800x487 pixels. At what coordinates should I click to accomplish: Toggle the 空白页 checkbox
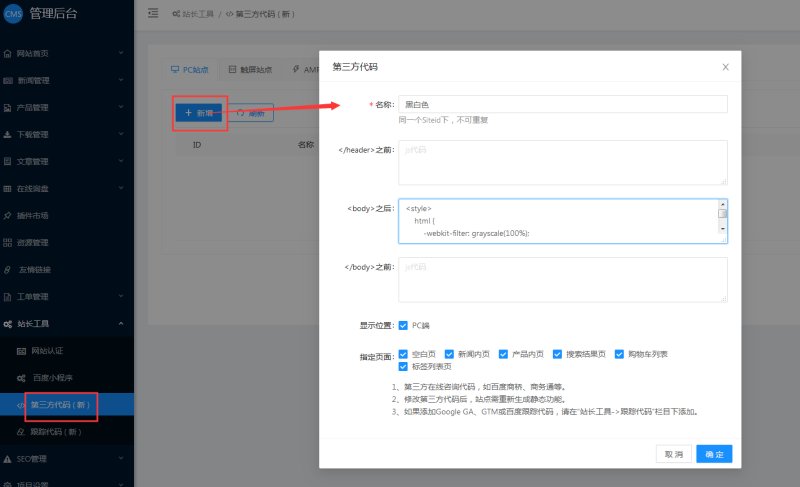click(403, 354)
